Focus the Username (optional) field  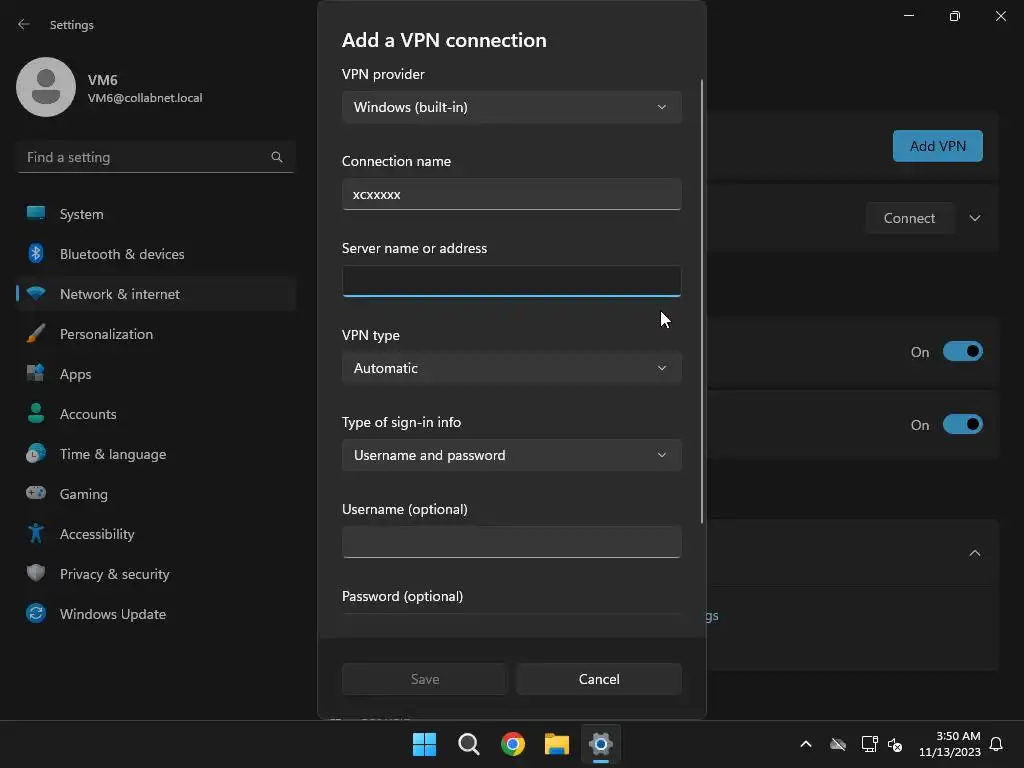coord(511,542)
